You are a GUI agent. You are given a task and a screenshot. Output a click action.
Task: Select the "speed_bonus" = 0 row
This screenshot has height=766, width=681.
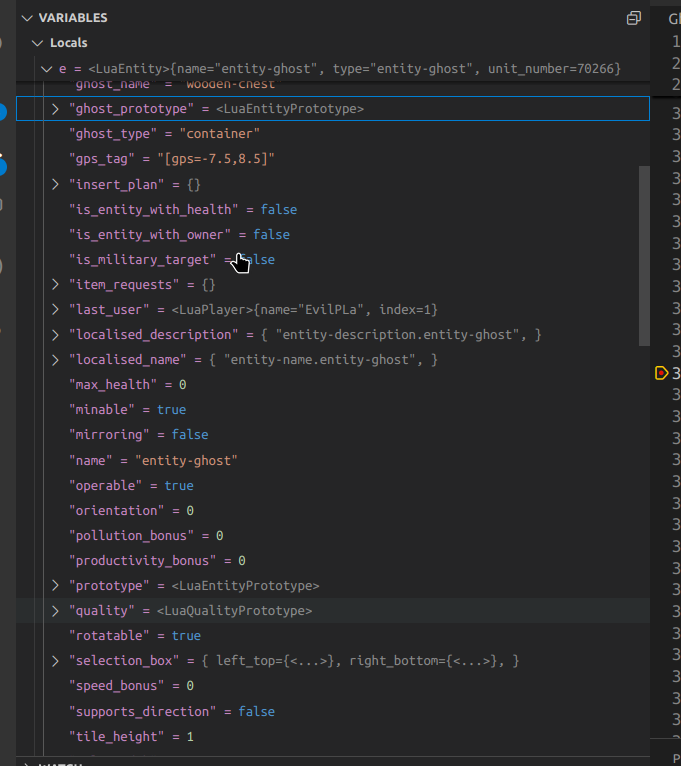[333, 685]
